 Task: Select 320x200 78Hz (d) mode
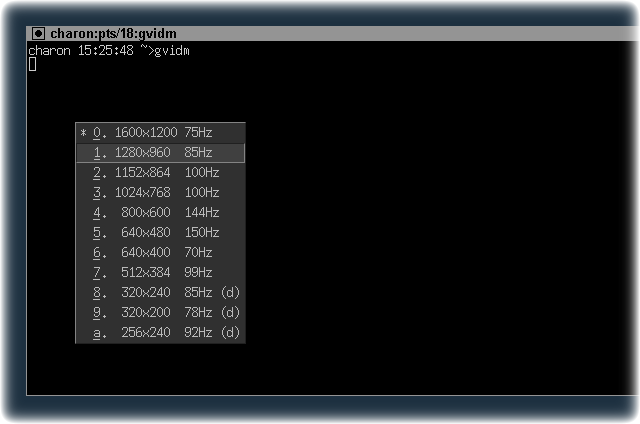click(160, 313)
